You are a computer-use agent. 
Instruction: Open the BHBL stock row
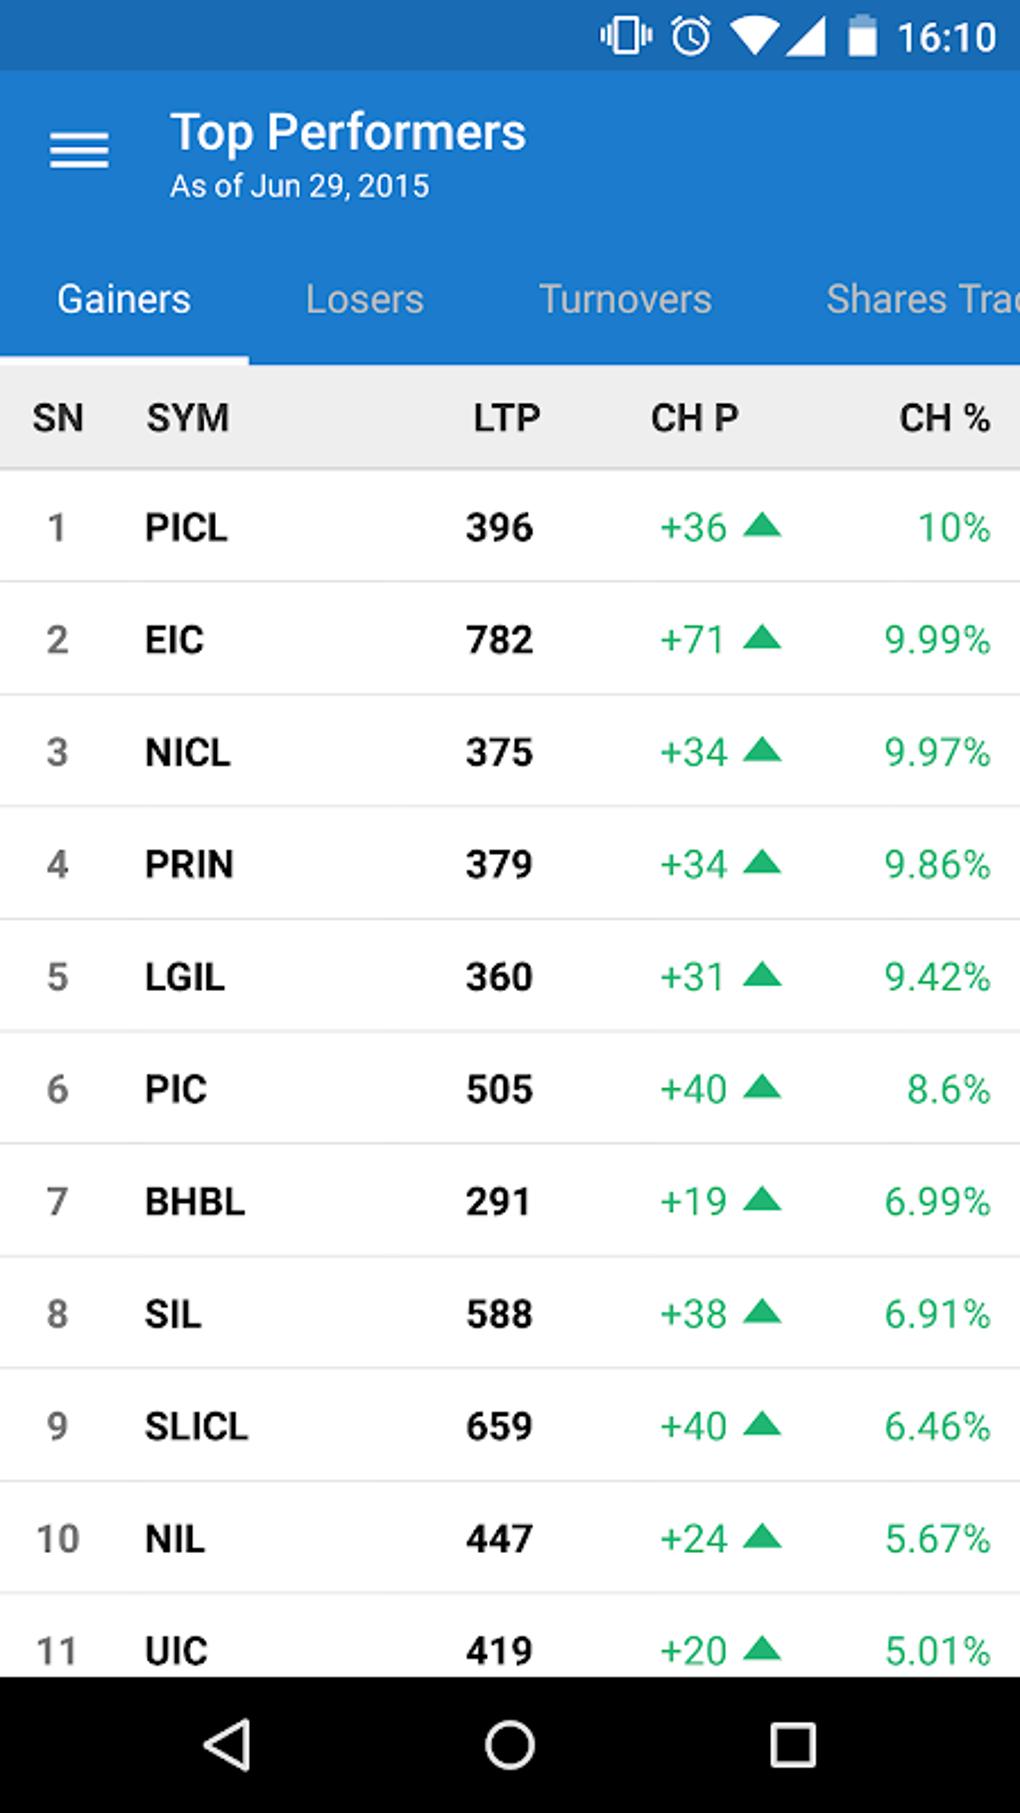click(x=195, y=1201)
